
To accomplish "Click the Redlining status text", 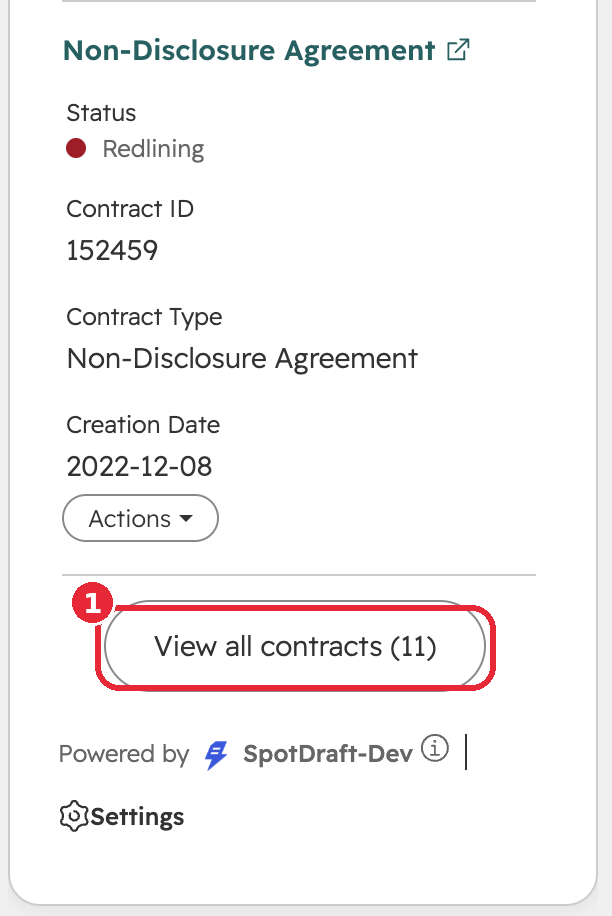I will click(x=153, y=149).
